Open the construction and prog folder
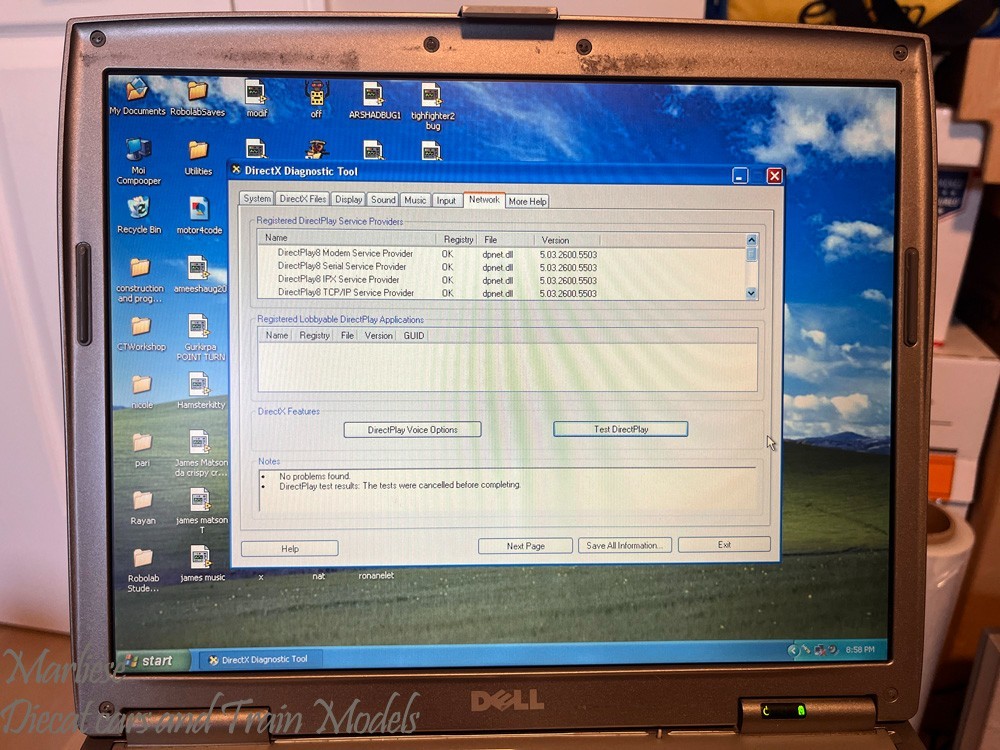 140,267
